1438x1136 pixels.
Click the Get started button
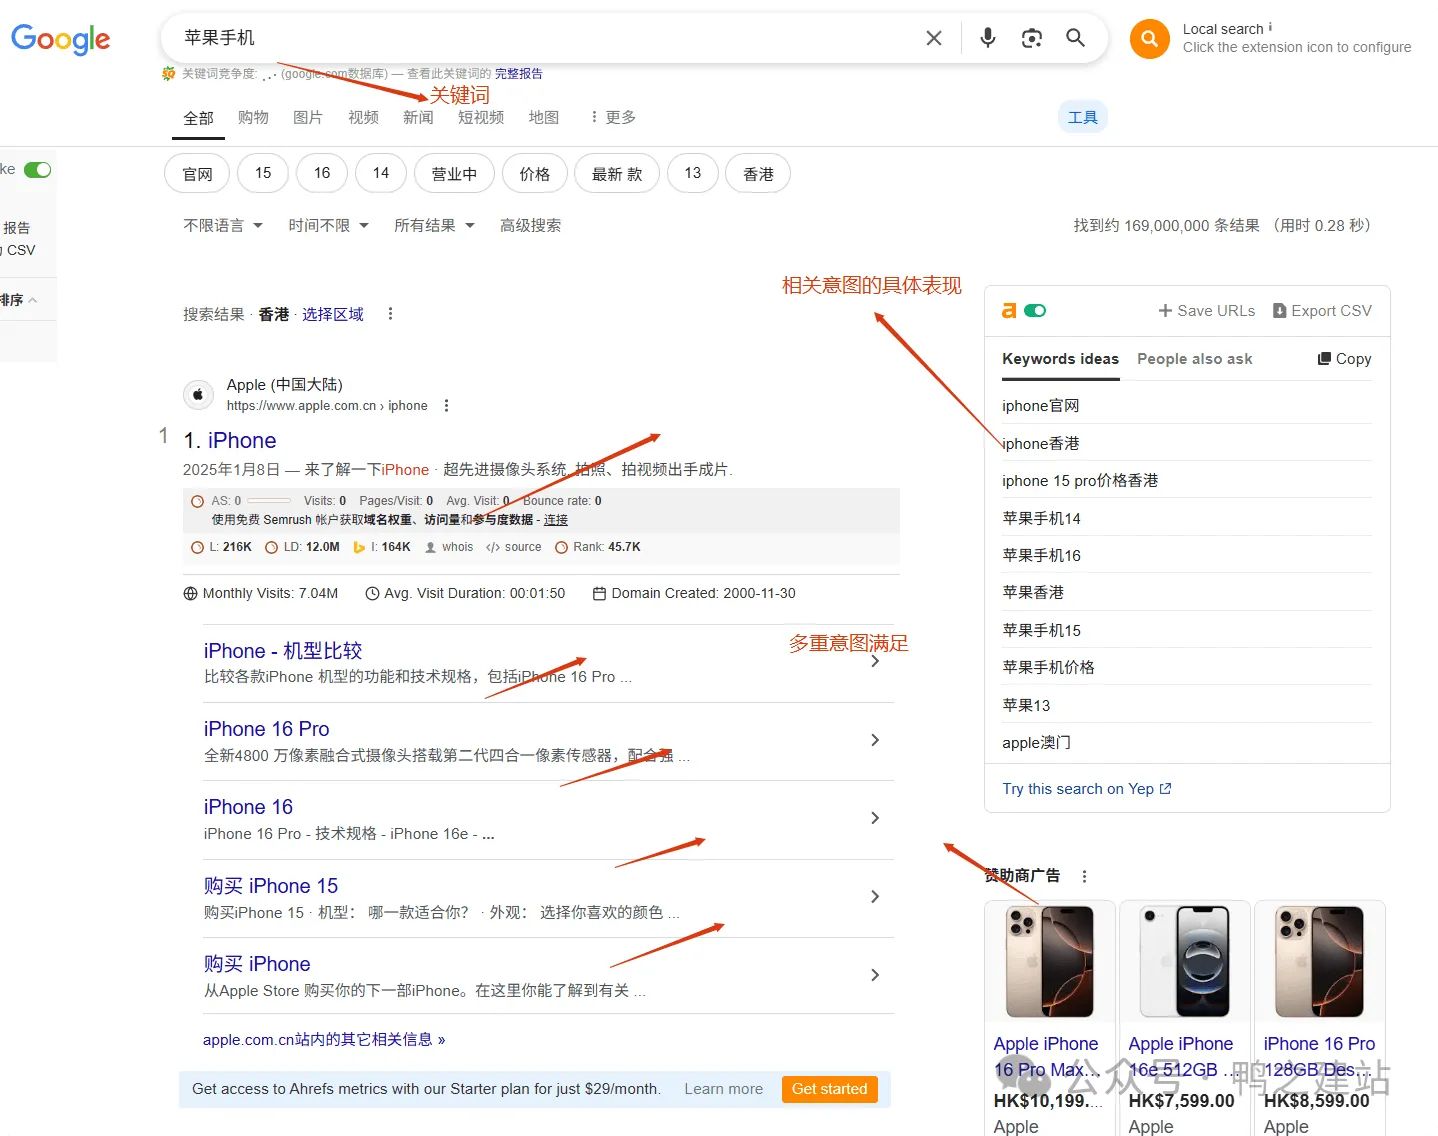click(830, 1089)
